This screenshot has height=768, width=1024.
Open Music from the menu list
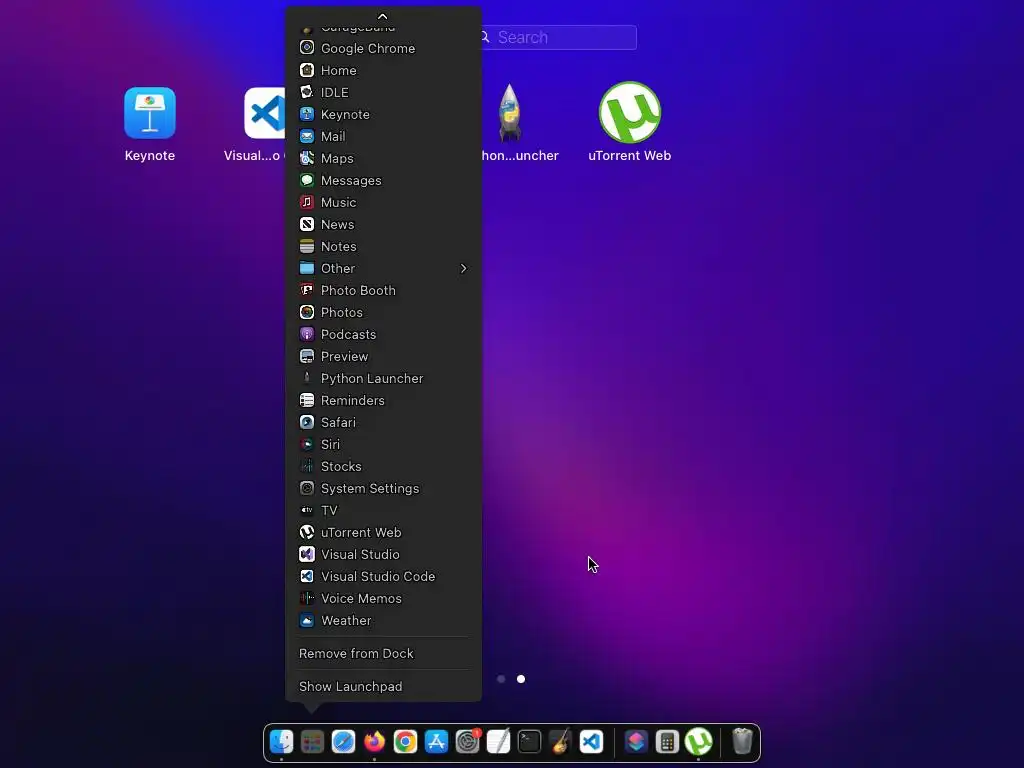tap(383, 202)
